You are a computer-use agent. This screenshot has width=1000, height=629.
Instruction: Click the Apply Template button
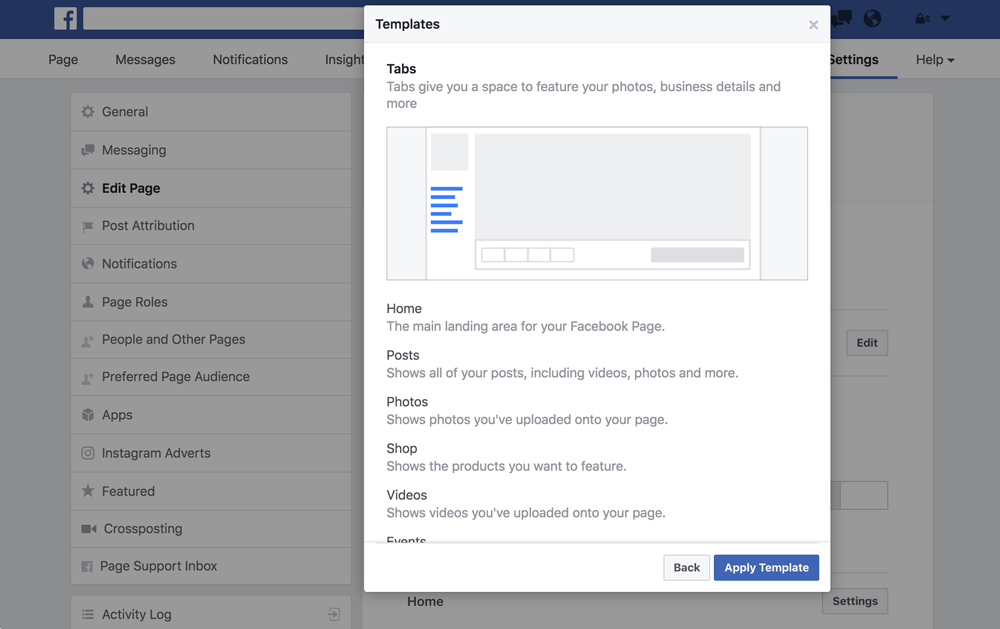pos(766,567)
